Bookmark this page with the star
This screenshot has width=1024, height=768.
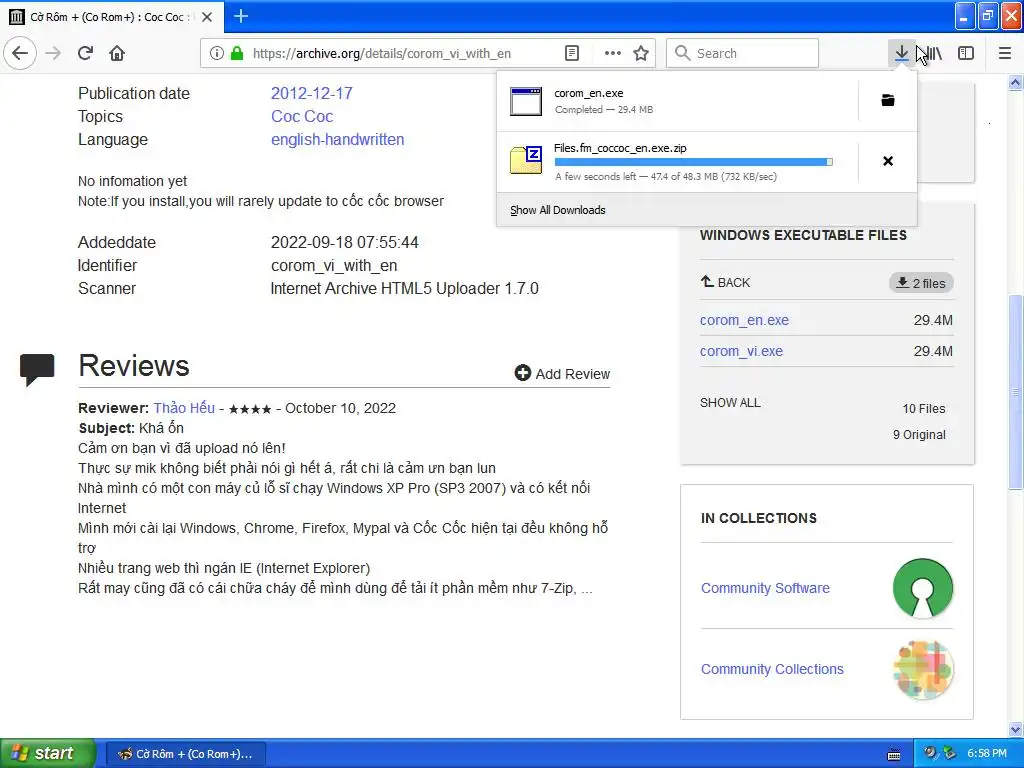641,53
